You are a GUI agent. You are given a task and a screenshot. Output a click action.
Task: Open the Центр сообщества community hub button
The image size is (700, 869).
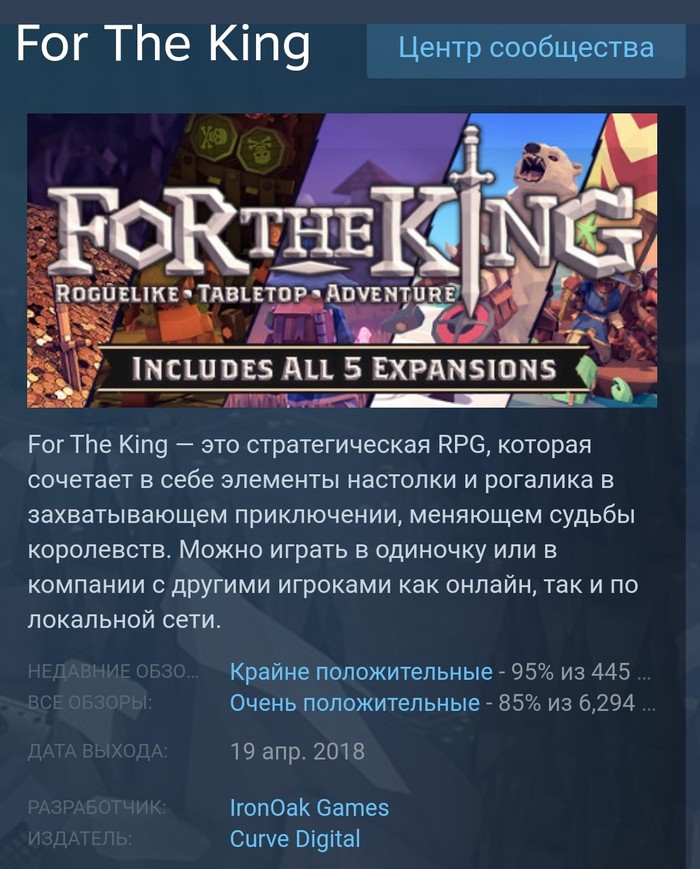[x=526, y=48]
